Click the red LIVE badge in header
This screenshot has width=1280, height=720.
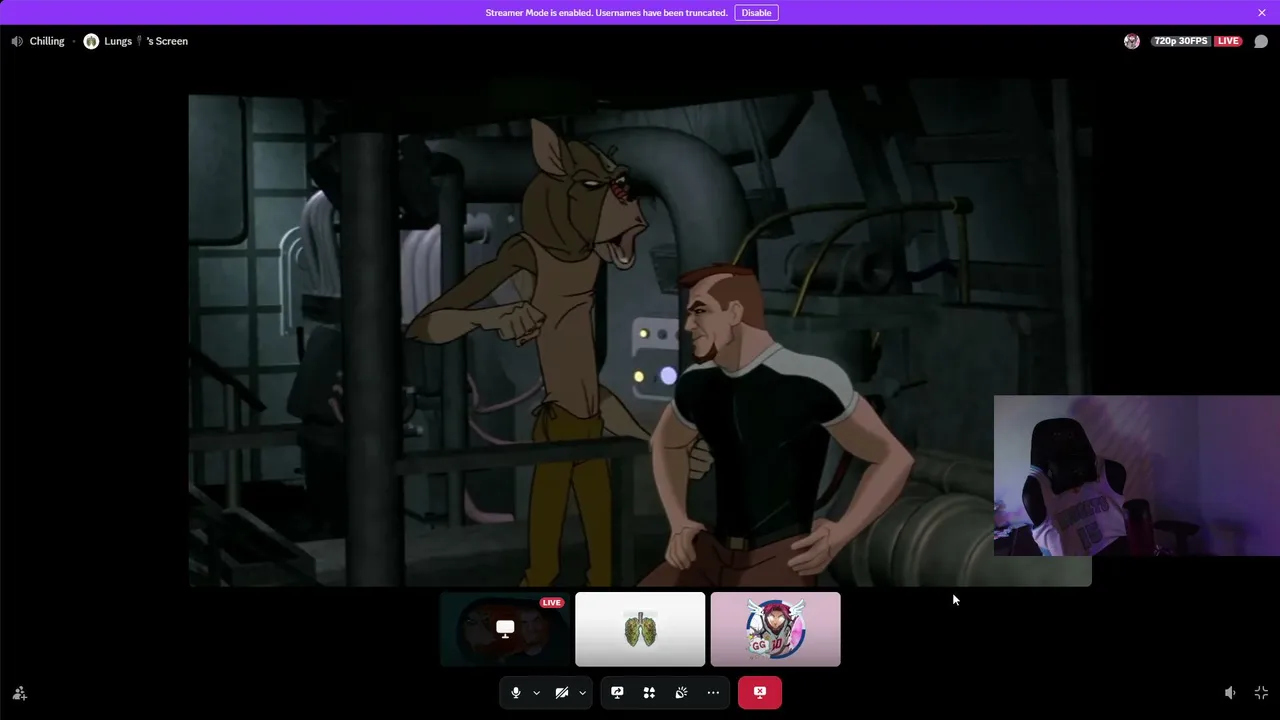pos(1228,41)
